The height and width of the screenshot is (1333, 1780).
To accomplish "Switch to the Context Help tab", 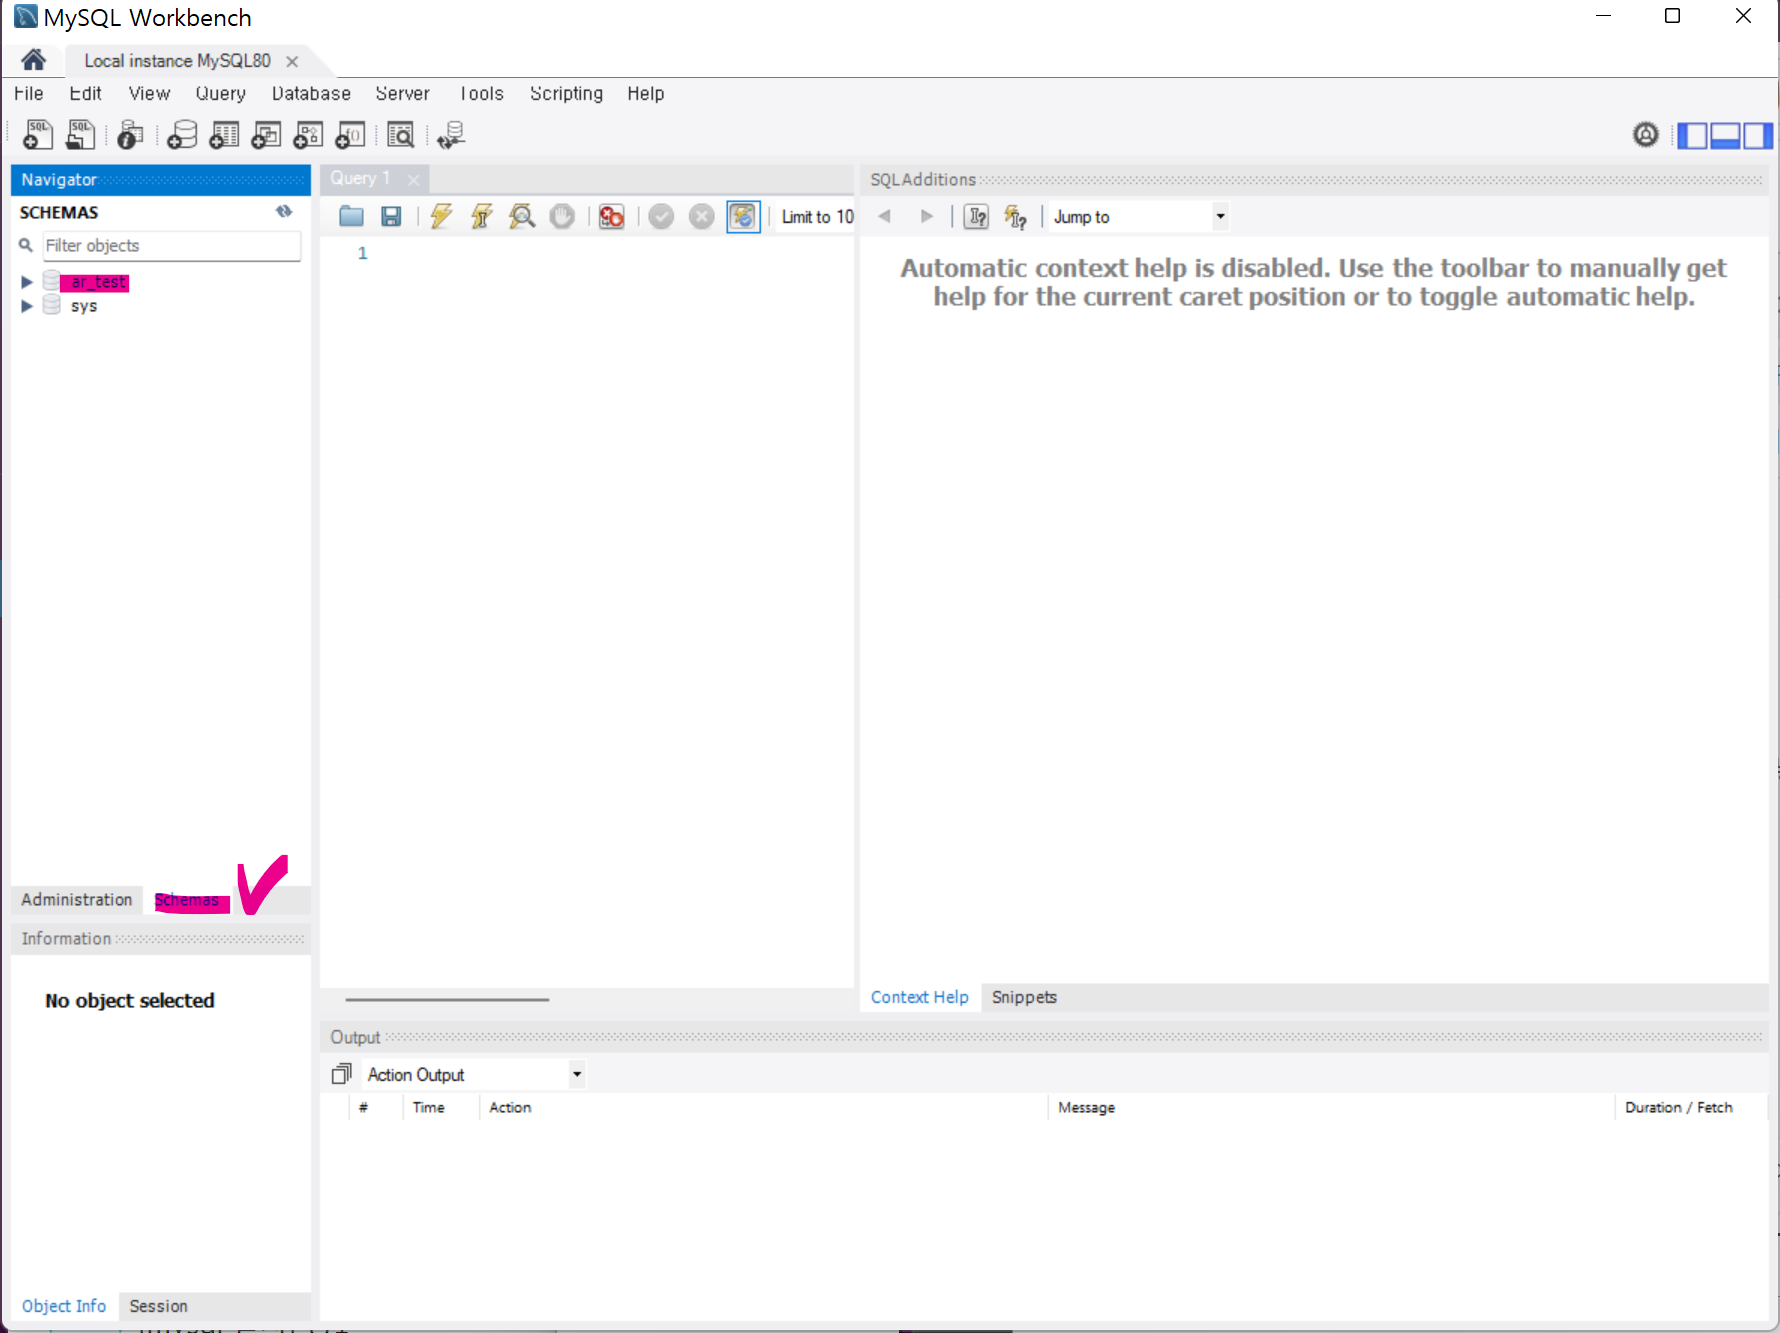I will pos(919,997).
